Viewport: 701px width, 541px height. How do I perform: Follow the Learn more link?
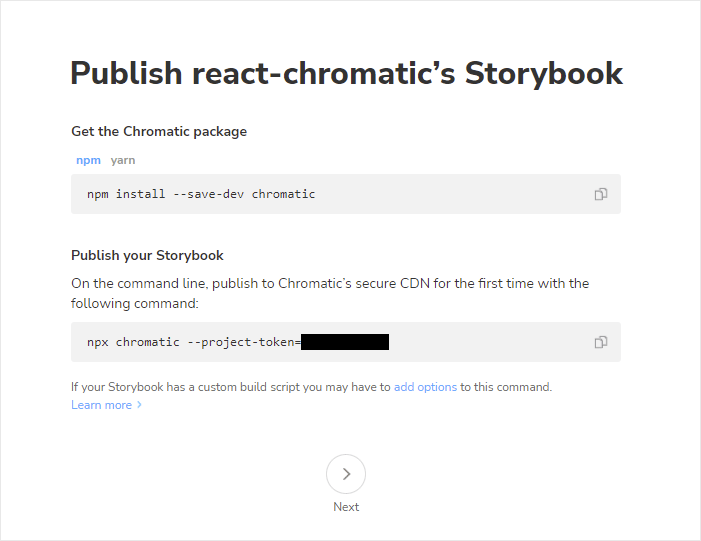(106, 405)
